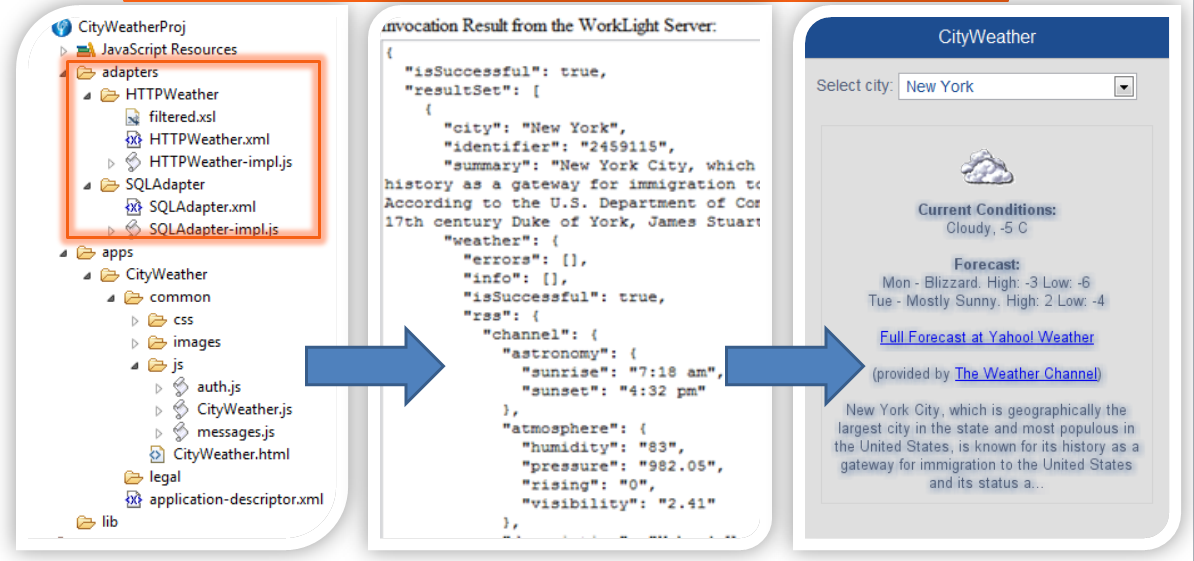This screenshot has height=561, width=1194.
Task: Click the "Tue - Mostly Sunny" forecast line
Action: tap(987, 301)
